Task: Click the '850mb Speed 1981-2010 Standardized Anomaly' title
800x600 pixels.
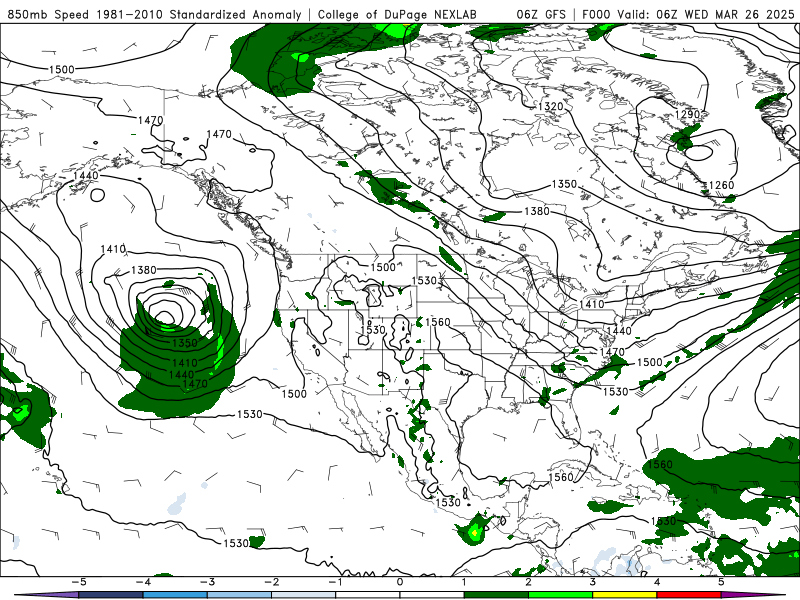Action: [154, 14]
